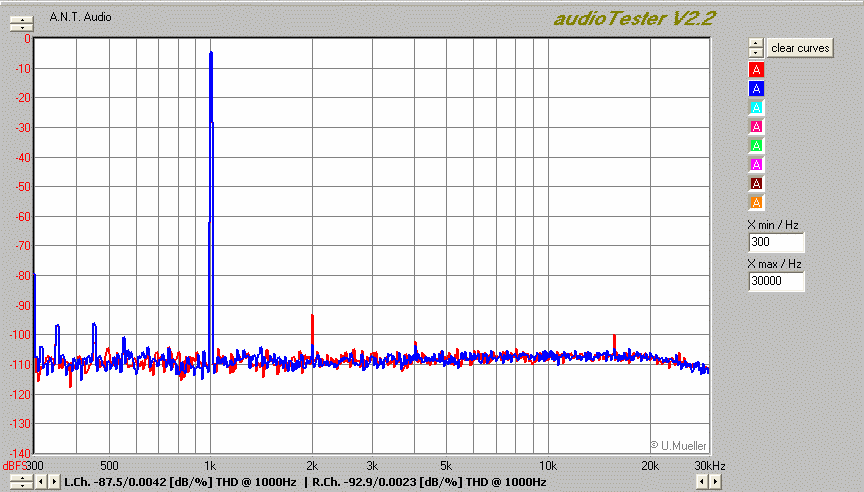Click the 'audioTester V2.2' logo text

coord(634,19)
